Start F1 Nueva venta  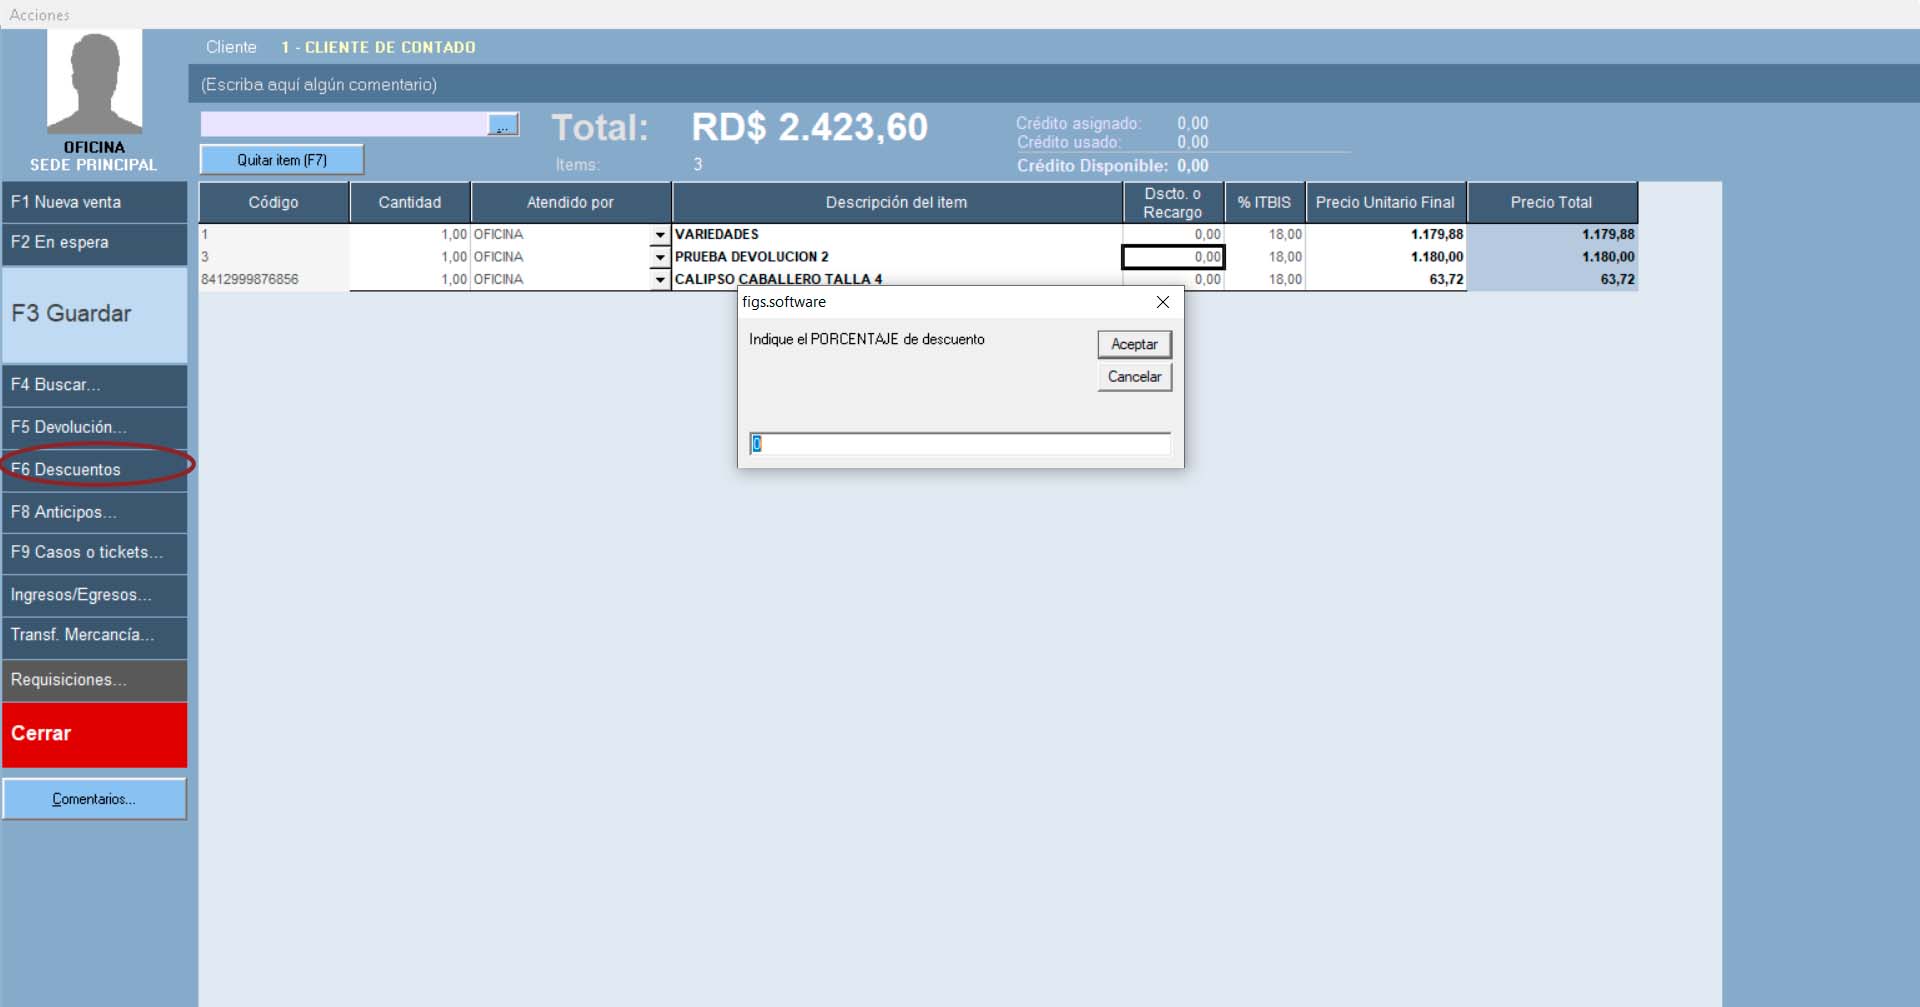coord(94,202)
